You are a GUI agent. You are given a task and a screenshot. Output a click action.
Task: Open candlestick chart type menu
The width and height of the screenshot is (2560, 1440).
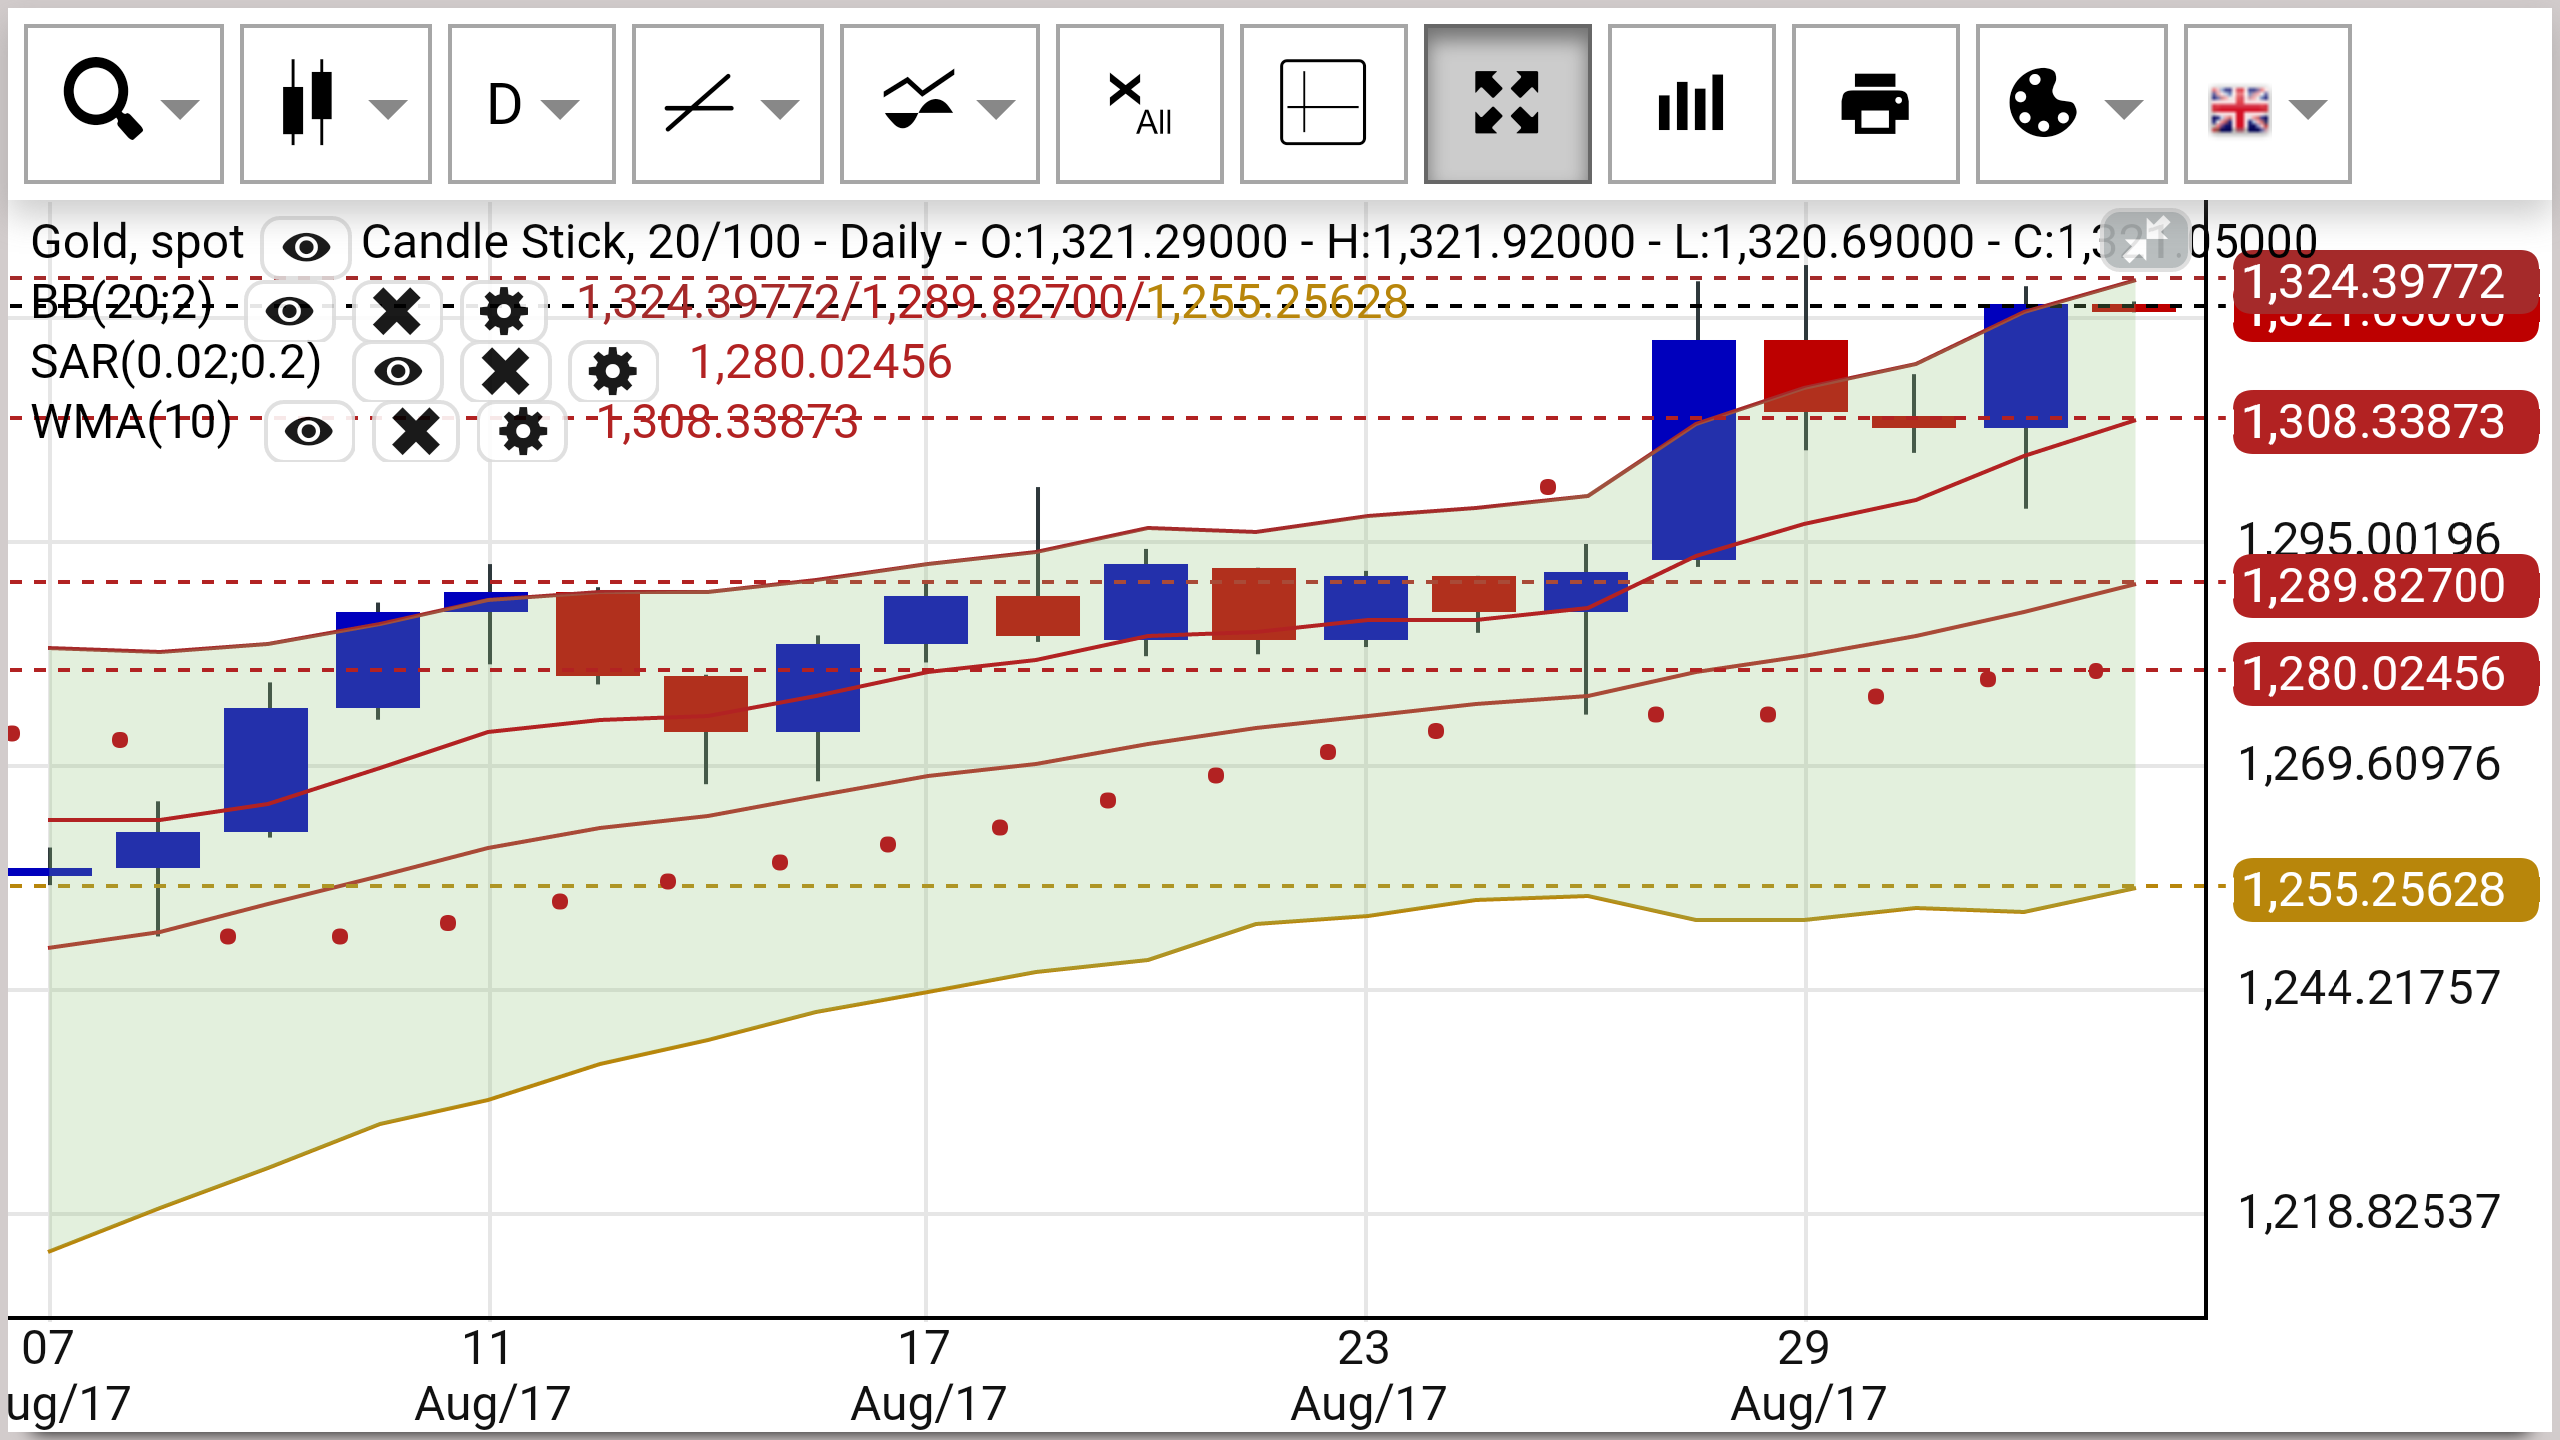[336, 104]
